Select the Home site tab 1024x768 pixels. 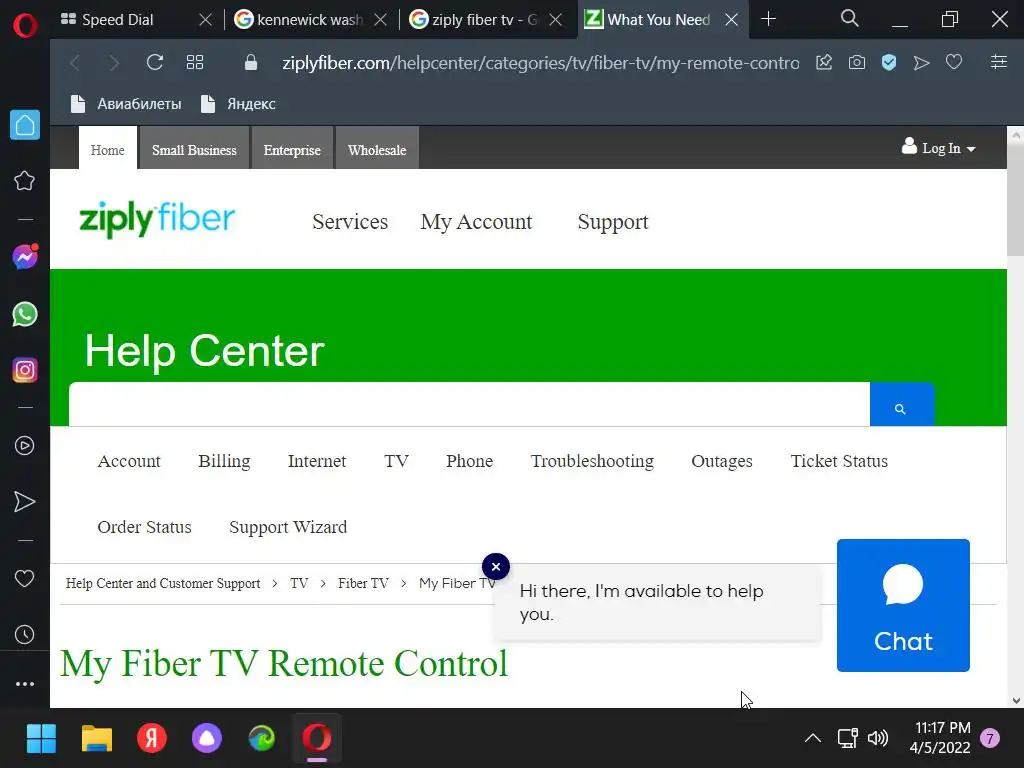click(x=108, y=150)
